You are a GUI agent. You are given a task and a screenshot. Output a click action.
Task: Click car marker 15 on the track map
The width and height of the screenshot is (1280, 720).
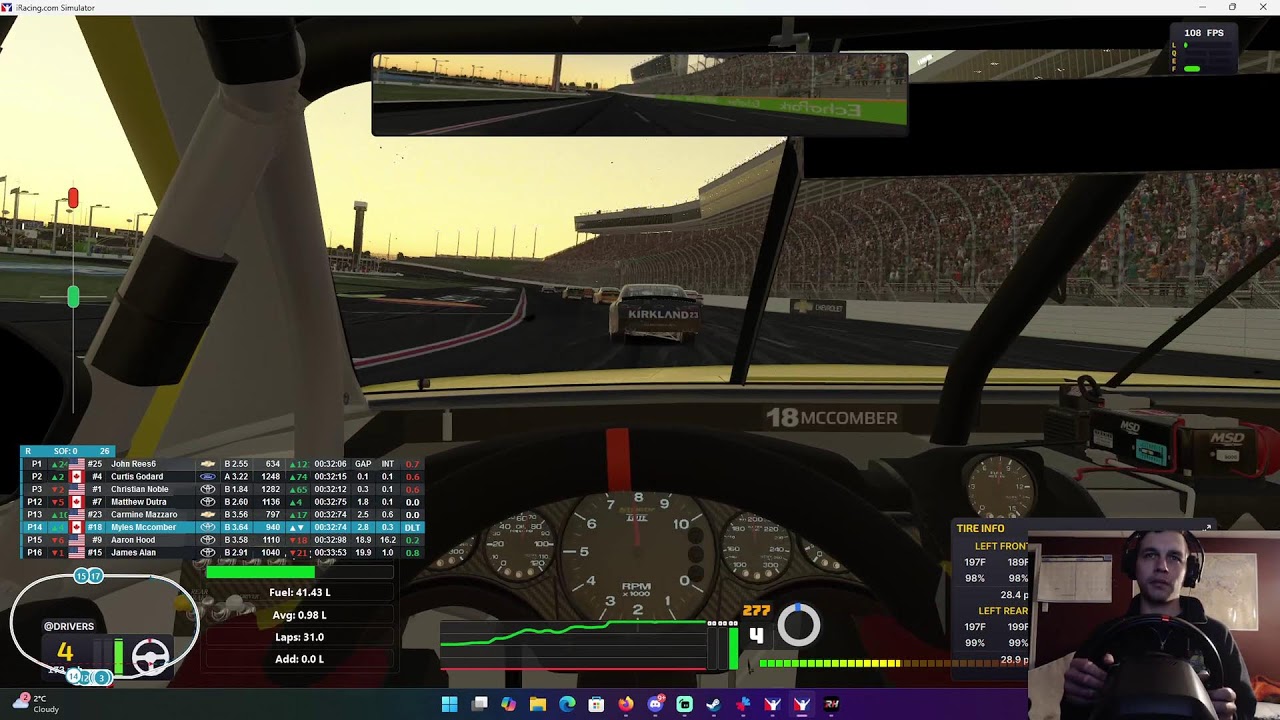point(82,576)
